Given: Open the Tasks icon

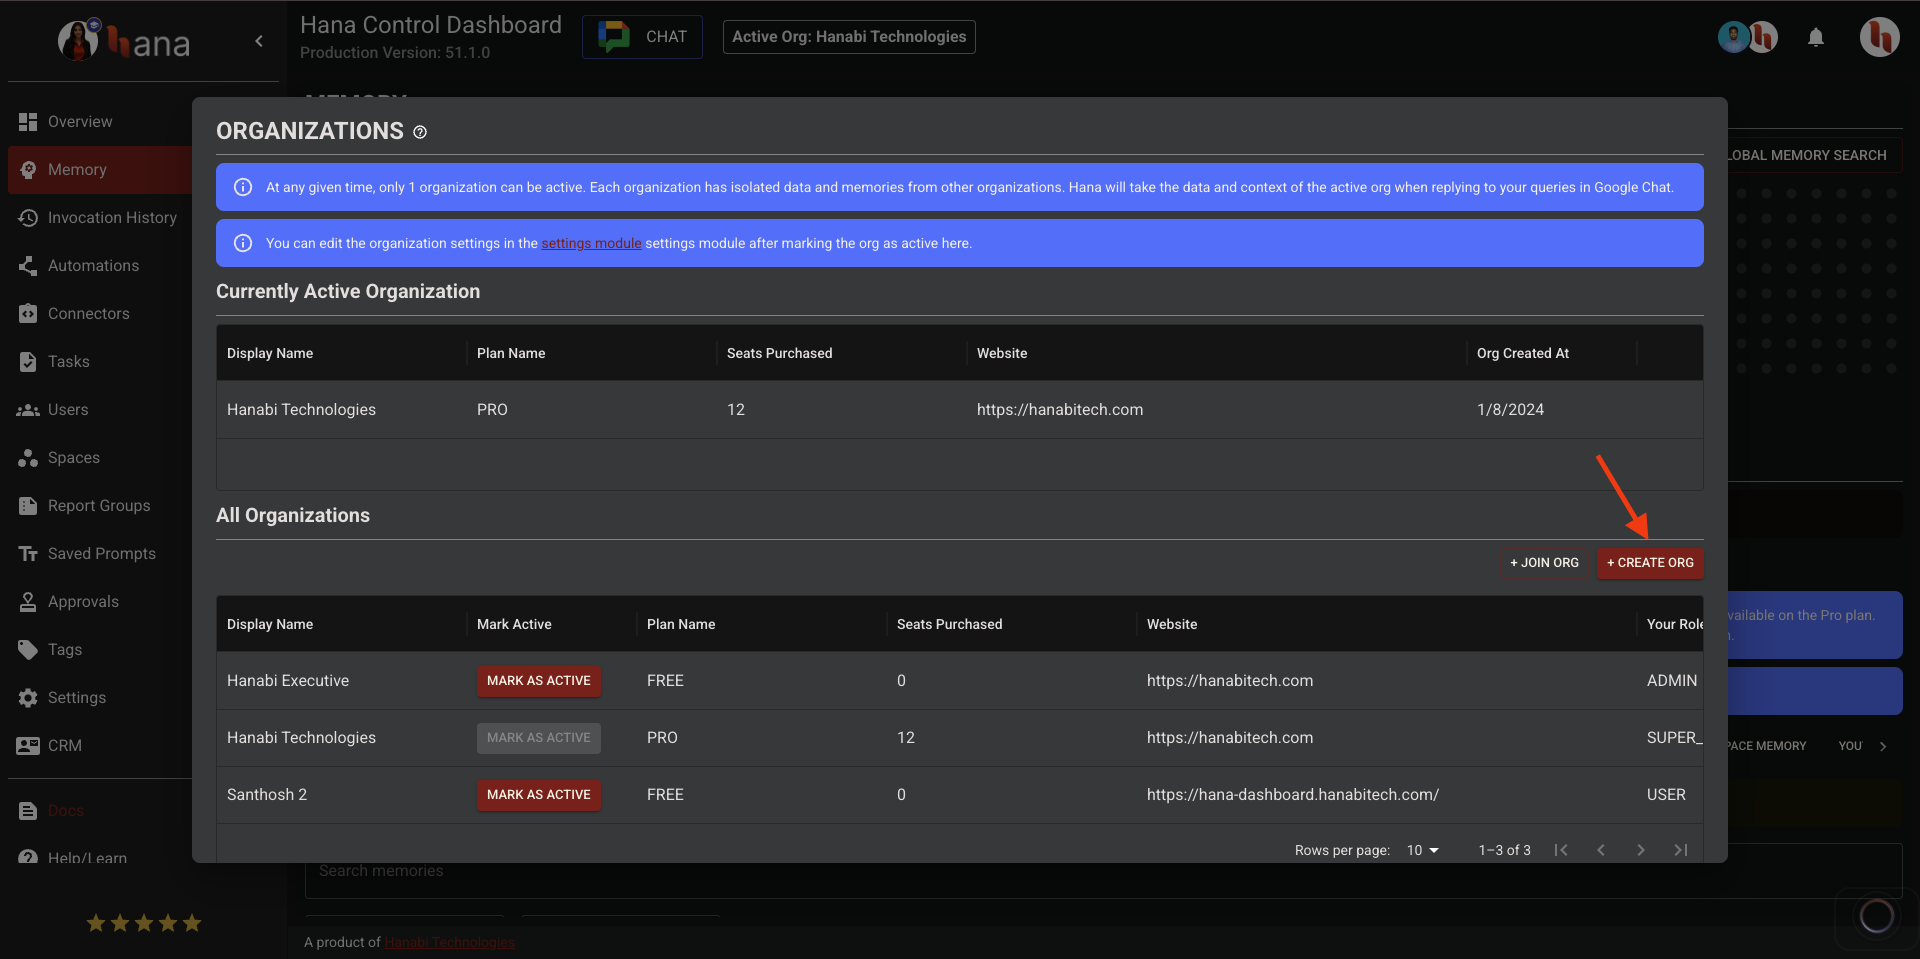Looking at the screenshot, I should tap(28, 362).
